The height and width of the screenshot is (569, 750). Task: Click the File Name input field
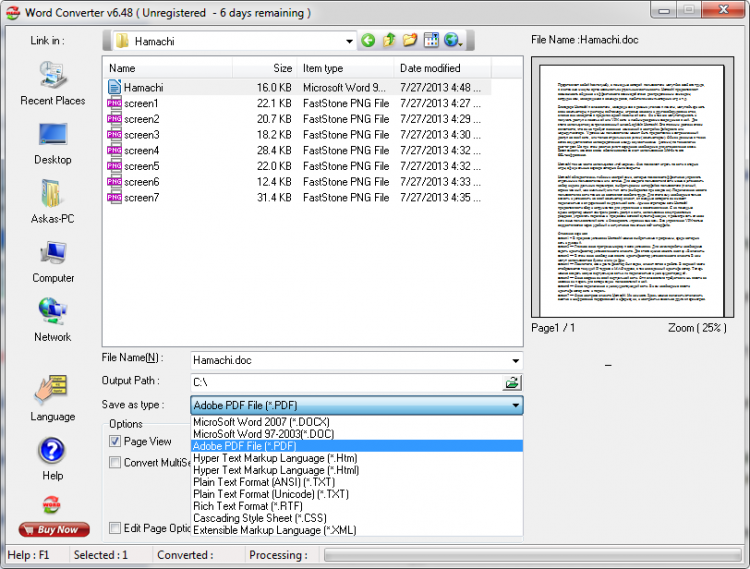tap(350, 361)
